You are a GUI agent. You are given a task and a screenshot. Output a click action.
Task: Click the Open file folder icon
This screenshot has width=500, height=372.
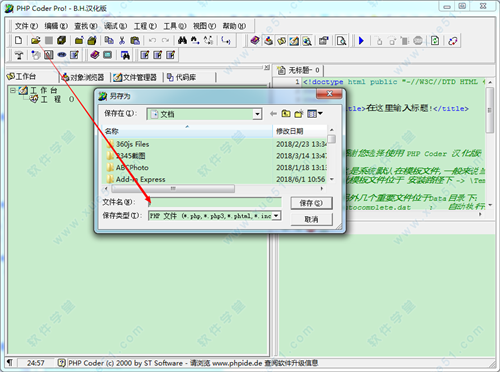coord(35,41)
